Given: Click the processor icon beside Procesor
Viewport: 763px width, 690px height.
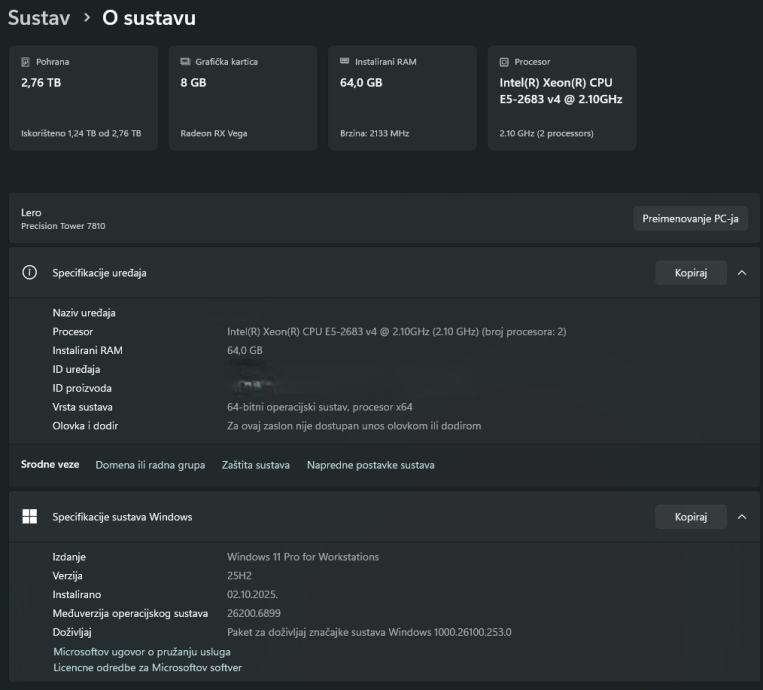Looking at the screenshot, I should click(x=504, y=62).
